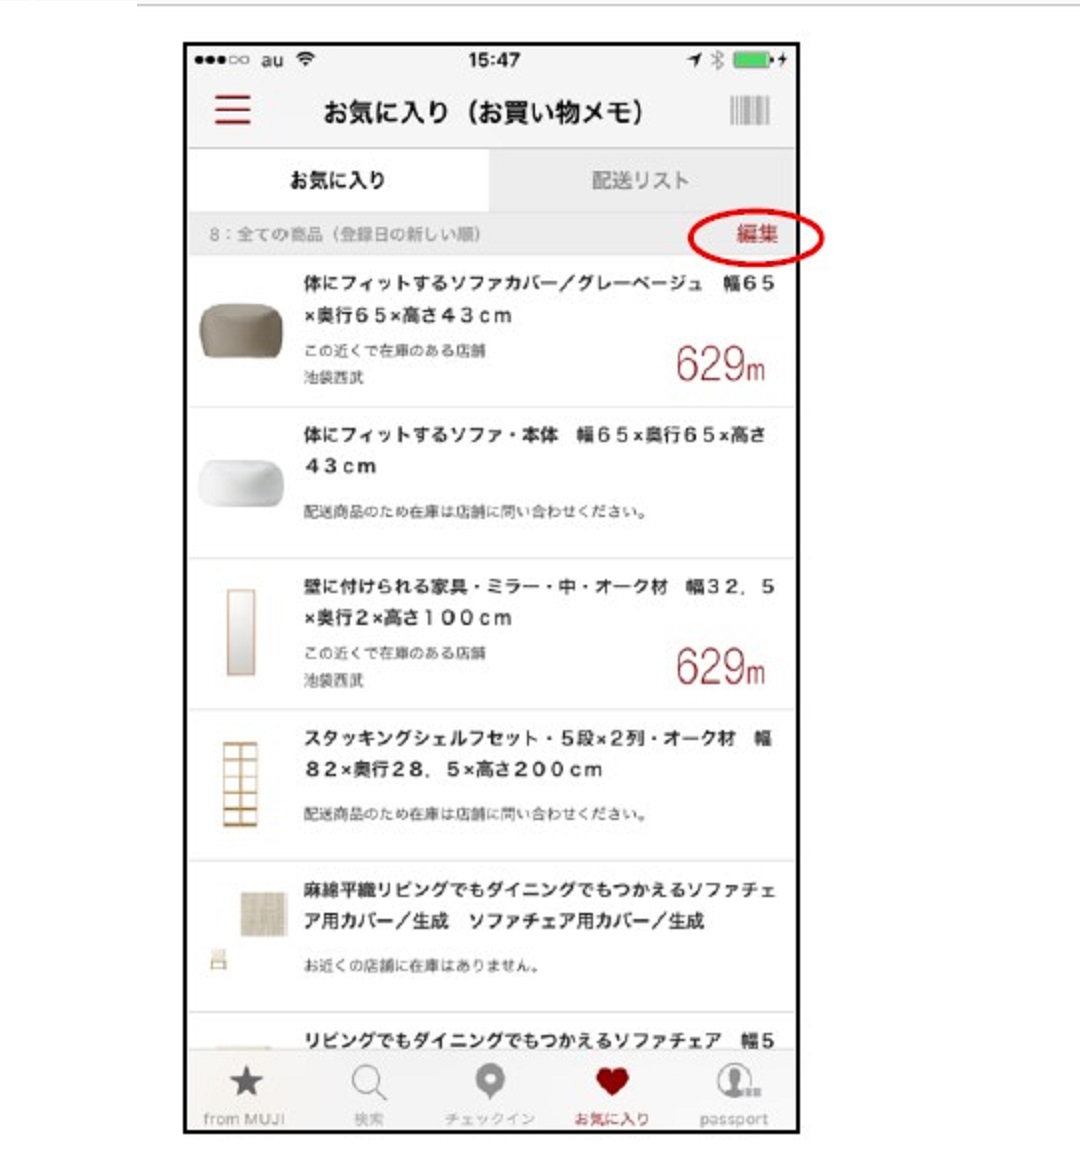Image resolution: width=1080 pixels, height=1168 pixels.
Task: Open the check-in location pin icon
Action: [489, 1082]
